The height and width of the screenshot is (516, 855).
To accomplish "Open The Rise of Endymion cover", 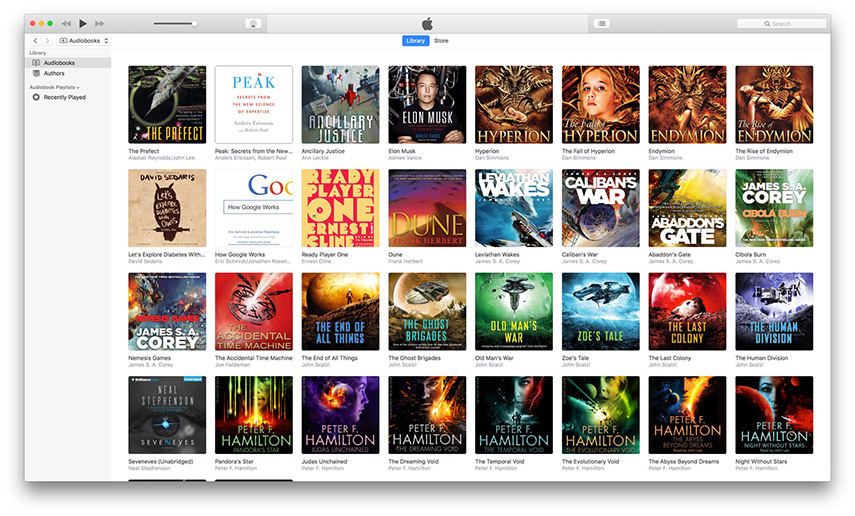I will click(x=774, y=105).
